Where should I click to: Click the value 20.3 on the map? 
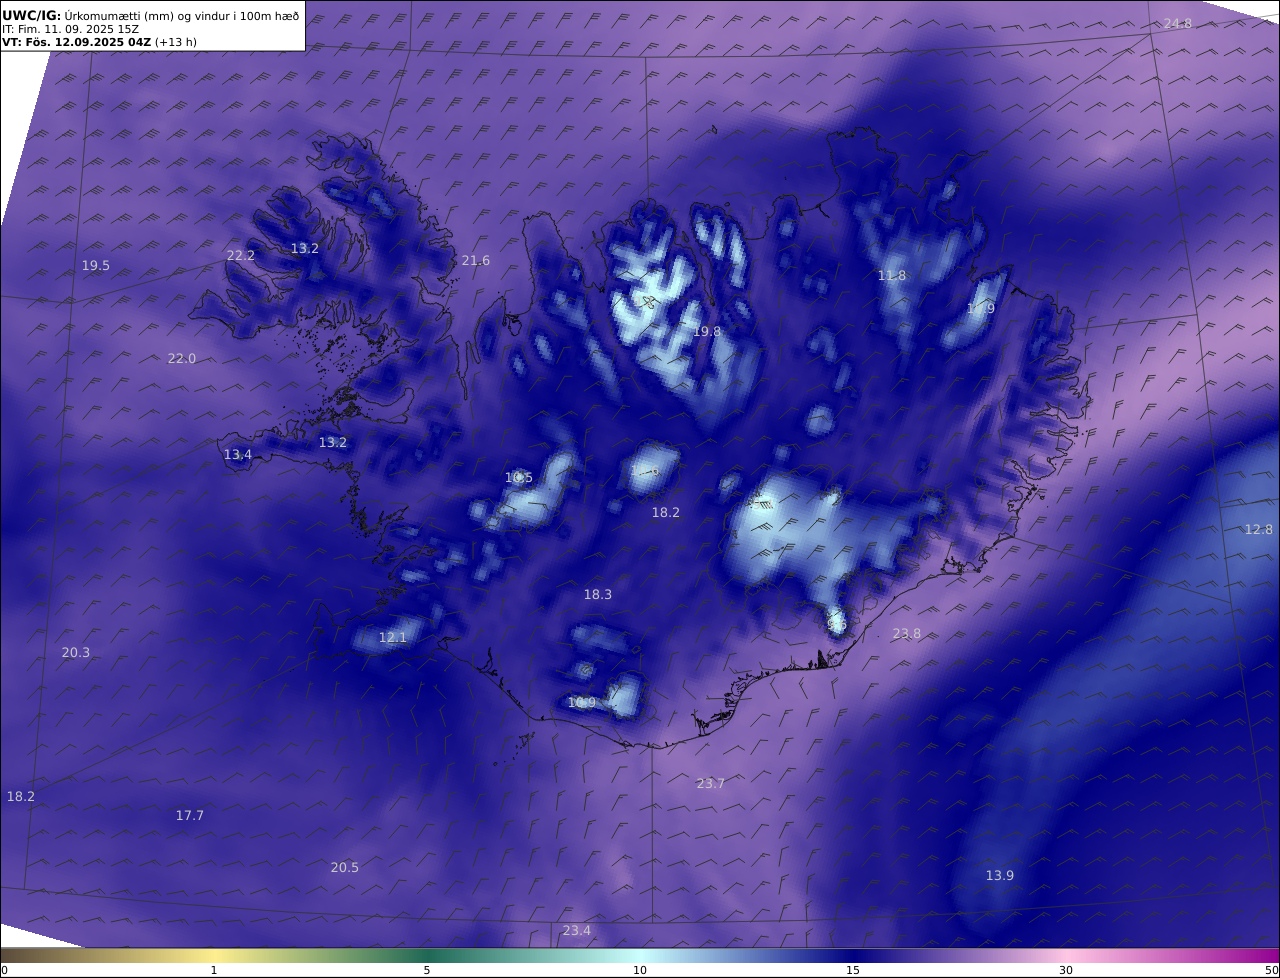tap(76, 653)
